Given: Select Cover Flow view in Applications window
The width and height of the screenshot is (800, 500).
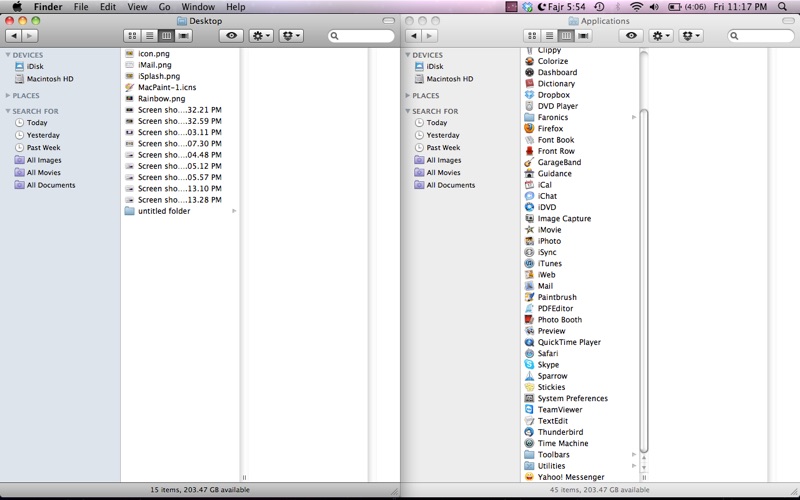Looking at the screenshot, I should tap(584, 36).
